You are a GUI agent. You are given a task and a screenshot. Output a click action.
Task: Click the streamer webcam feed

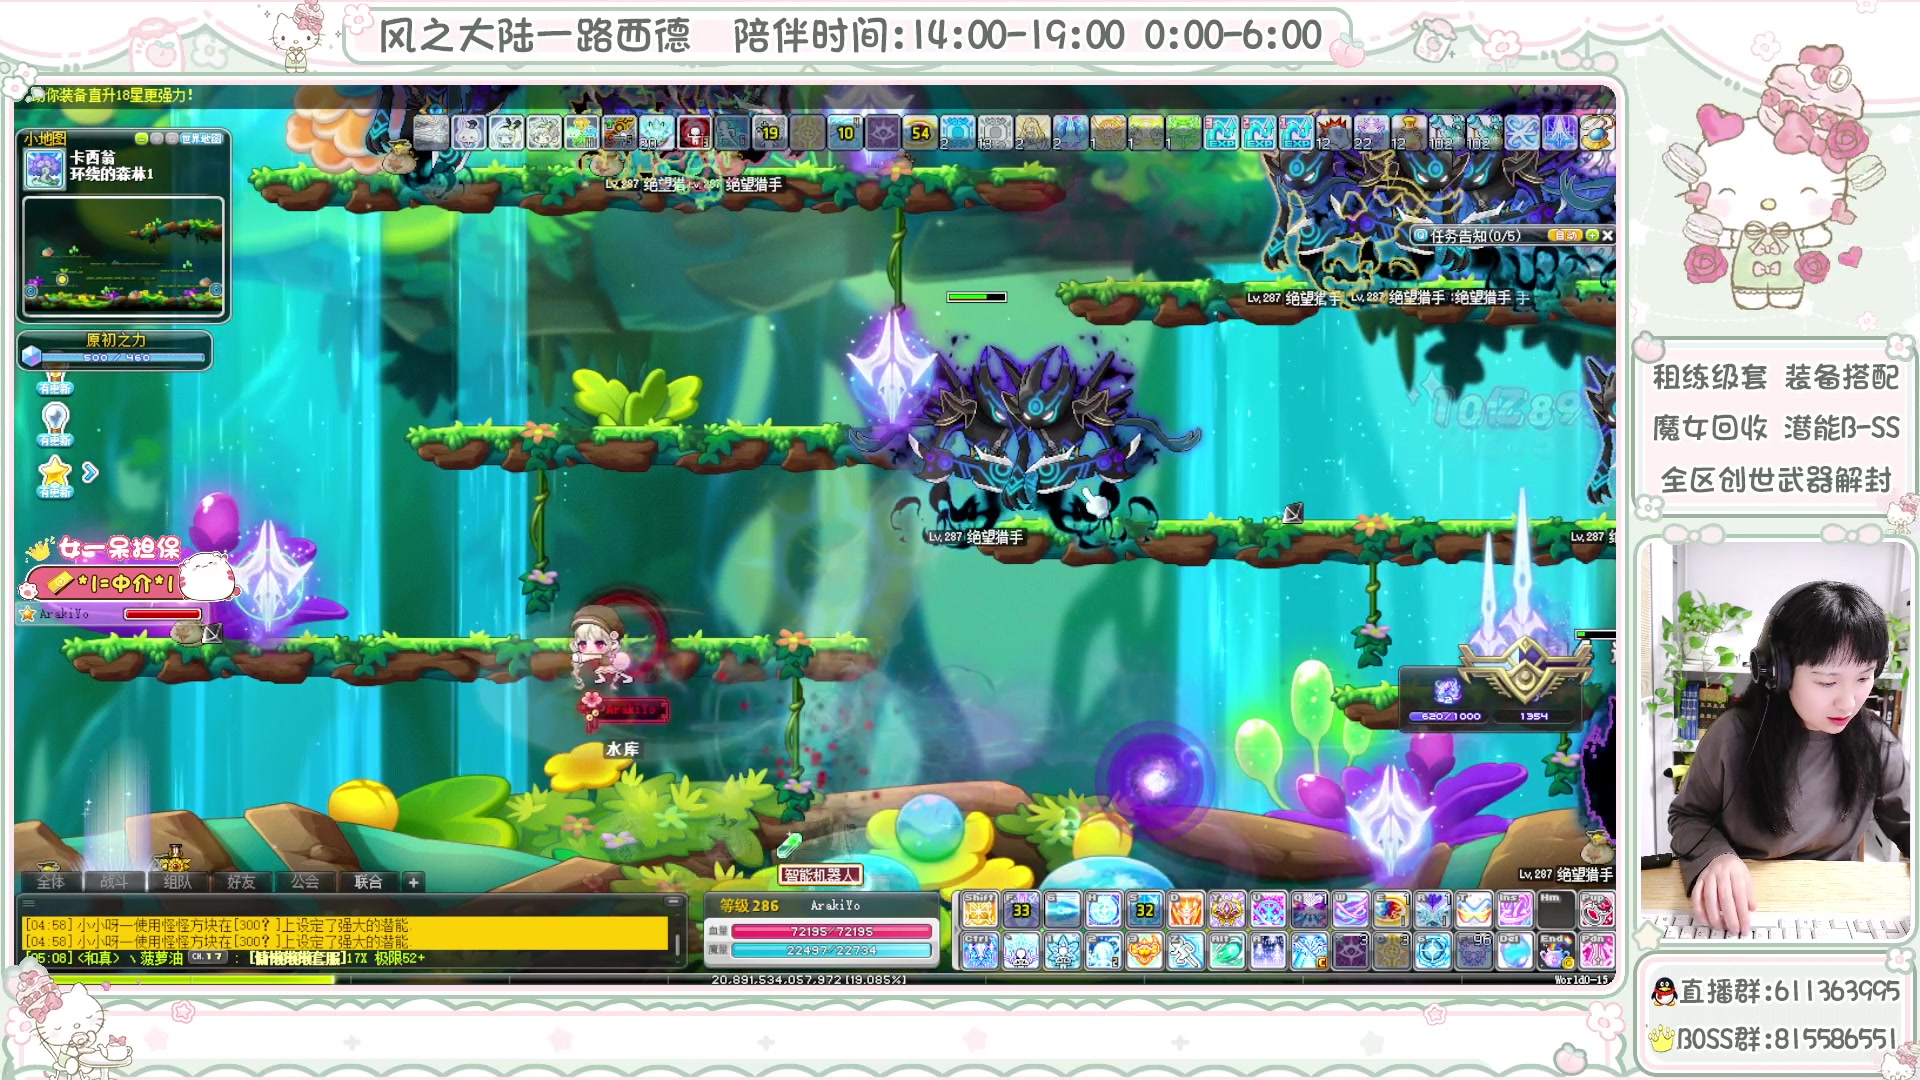coord(1775,742)
